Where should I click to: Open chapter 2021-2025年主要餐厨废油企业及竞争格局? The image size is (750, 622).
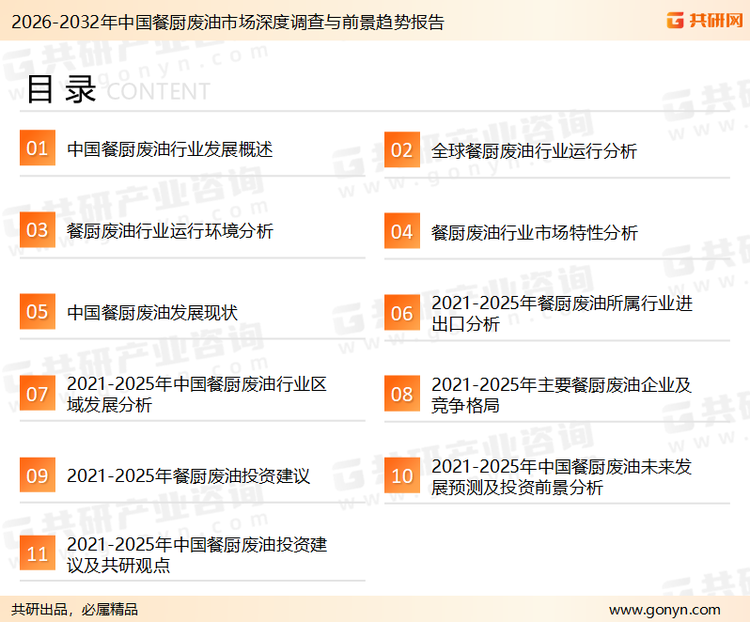562,395
